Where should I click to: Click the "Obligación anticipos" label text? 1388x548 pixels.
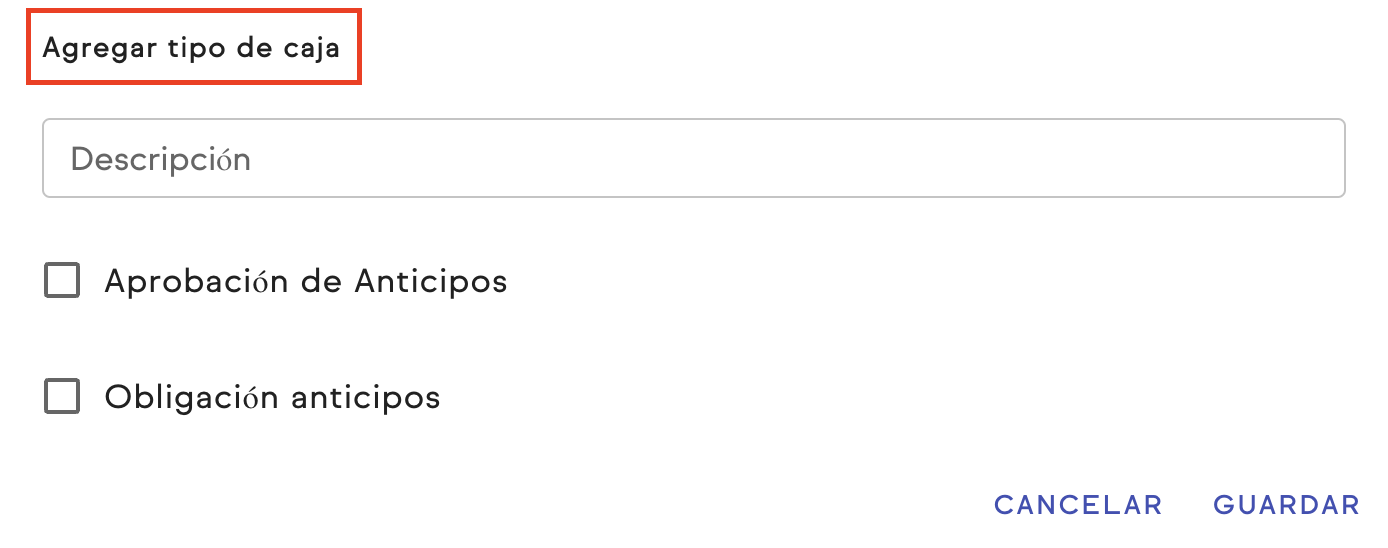click(272, 397)
